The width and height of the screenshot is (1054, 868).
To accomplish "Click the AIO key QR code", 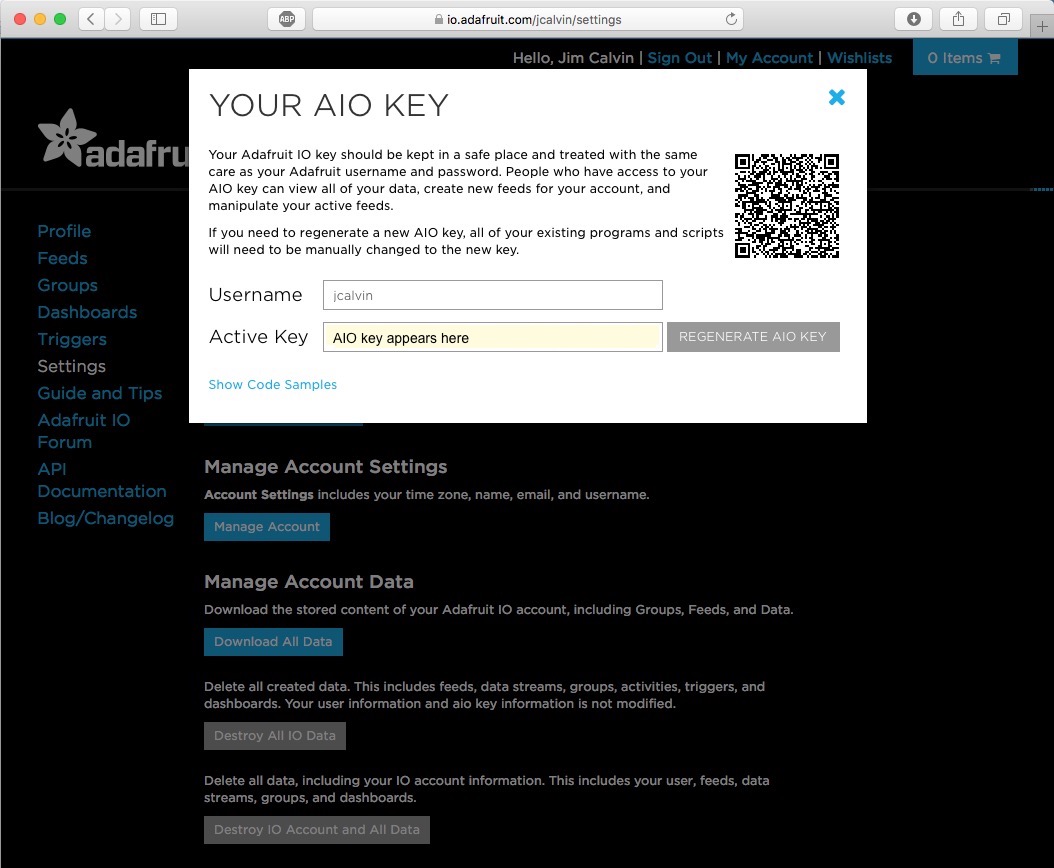I will [786, 206].
